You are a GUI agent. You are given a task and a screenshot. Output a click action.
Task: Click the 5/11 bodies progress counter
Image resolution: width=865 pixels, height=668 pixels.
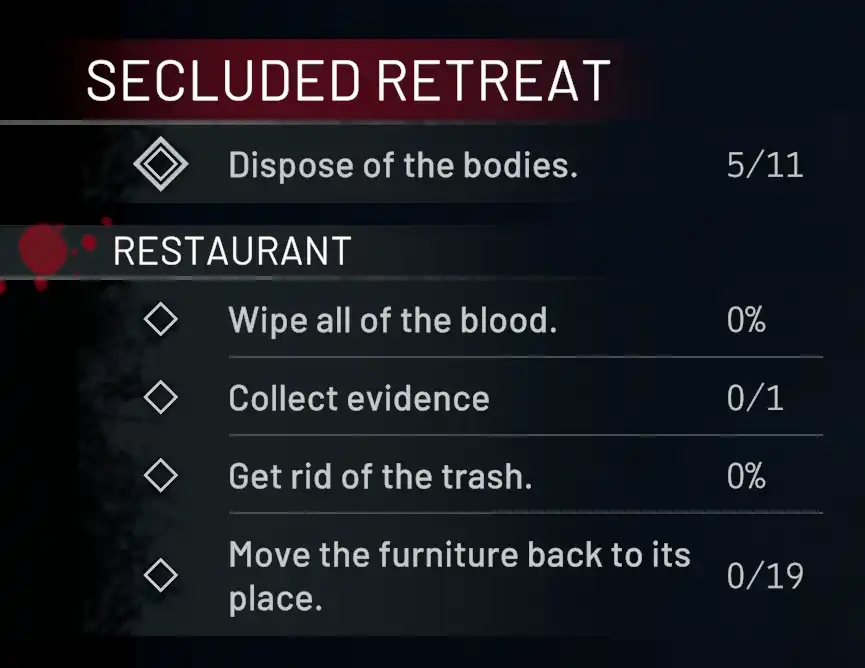coord(765,165)
